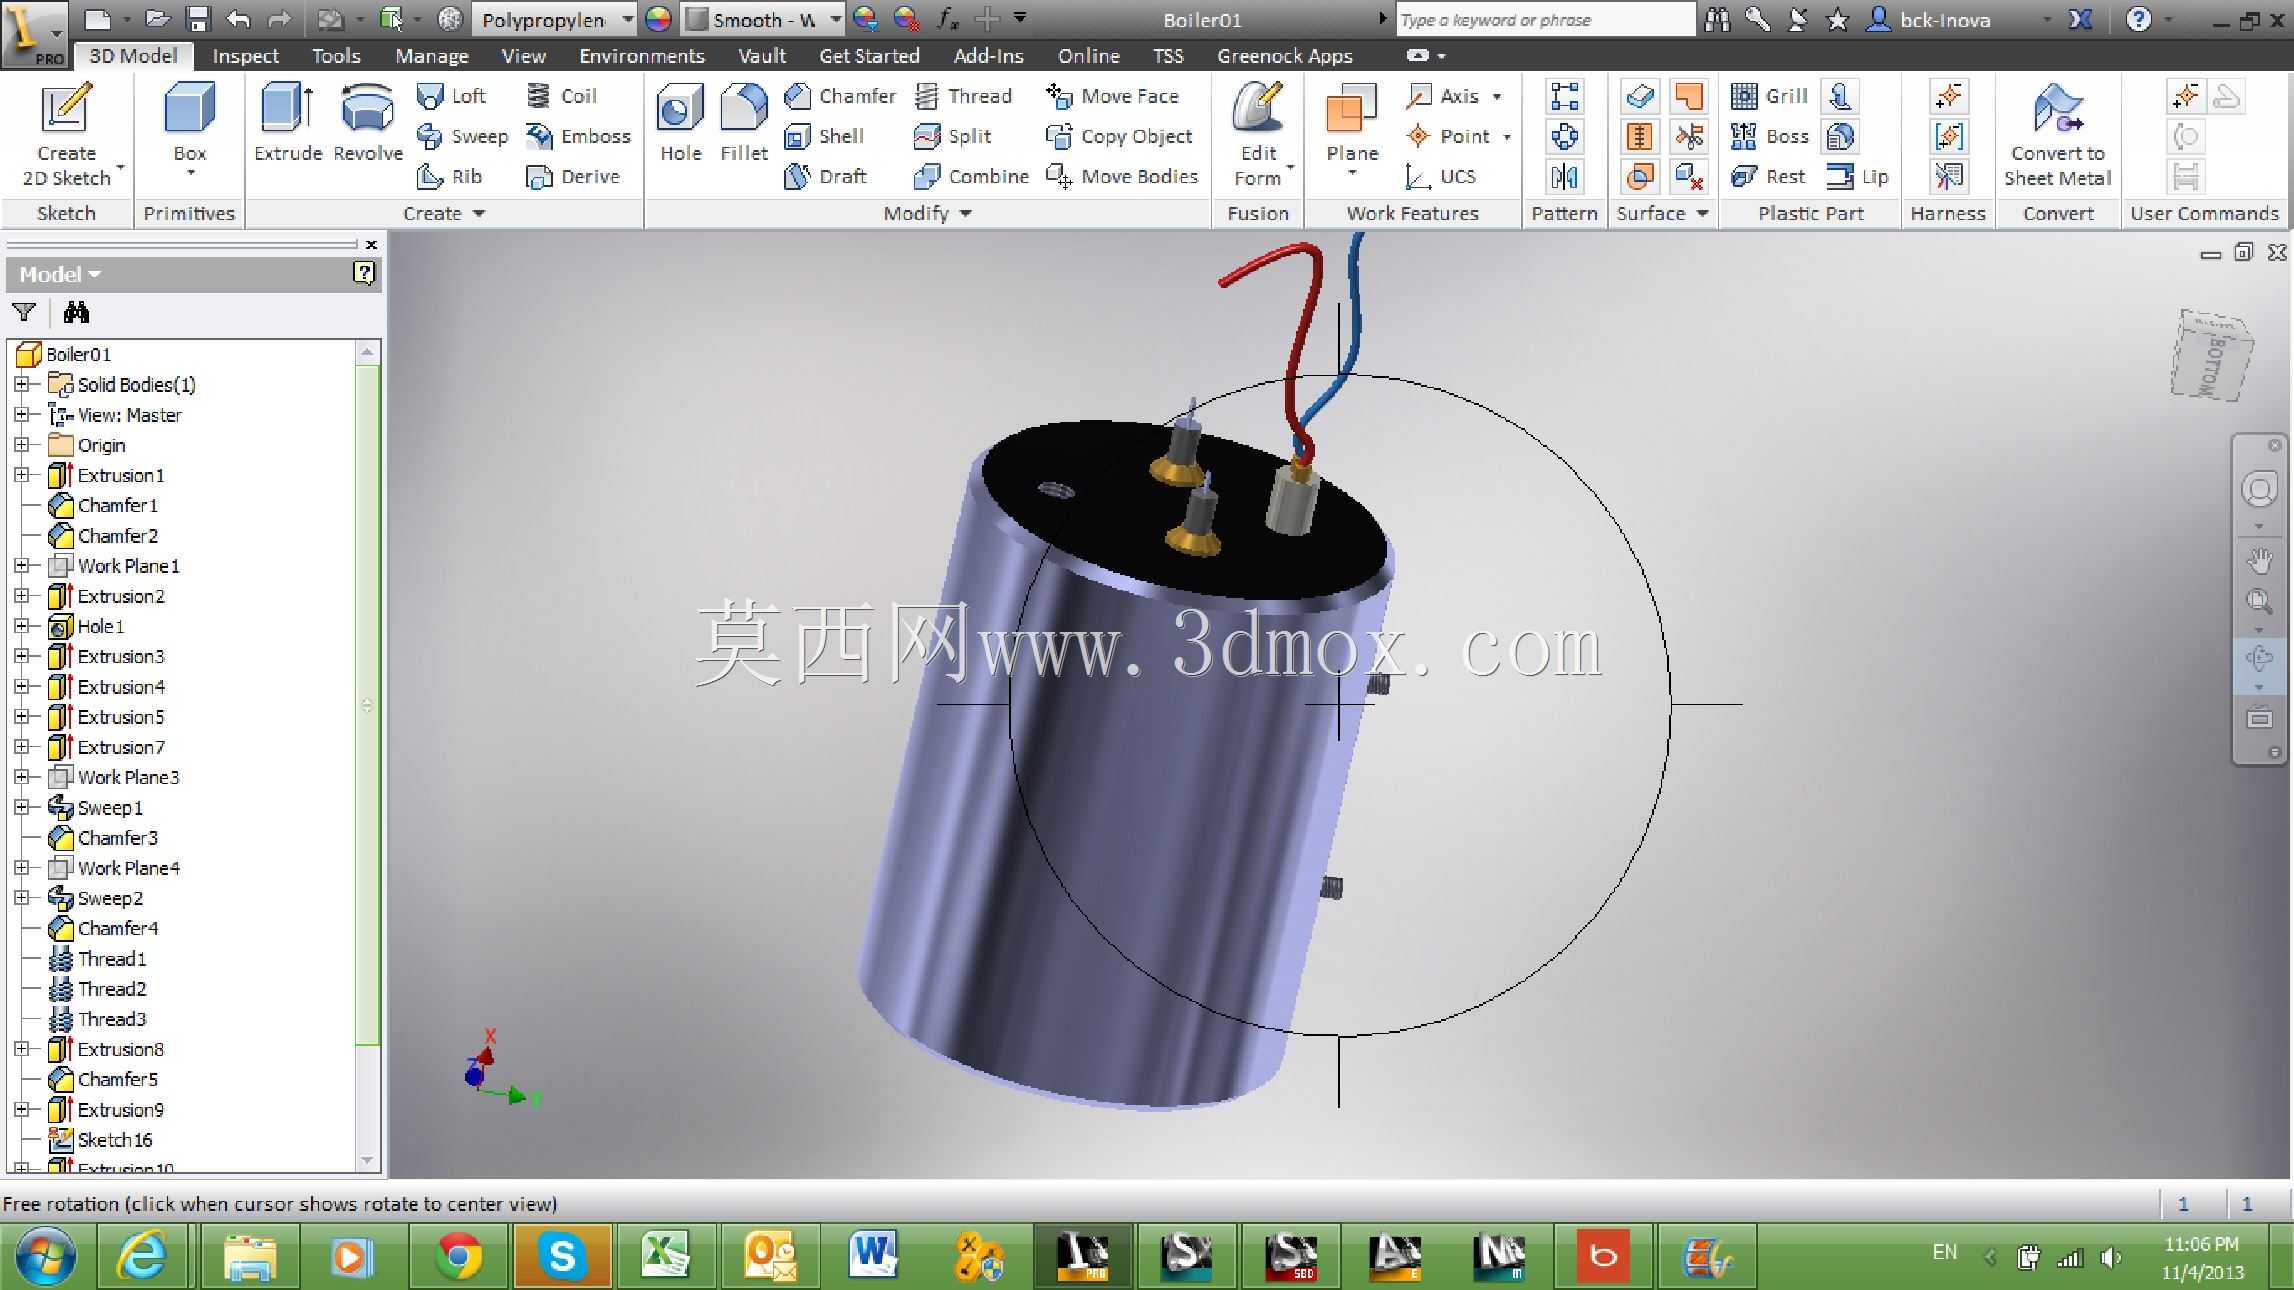Select the Shell tool
Image resolution: width=2294 pixels, height=1290 pixels.
click(824, 136)
